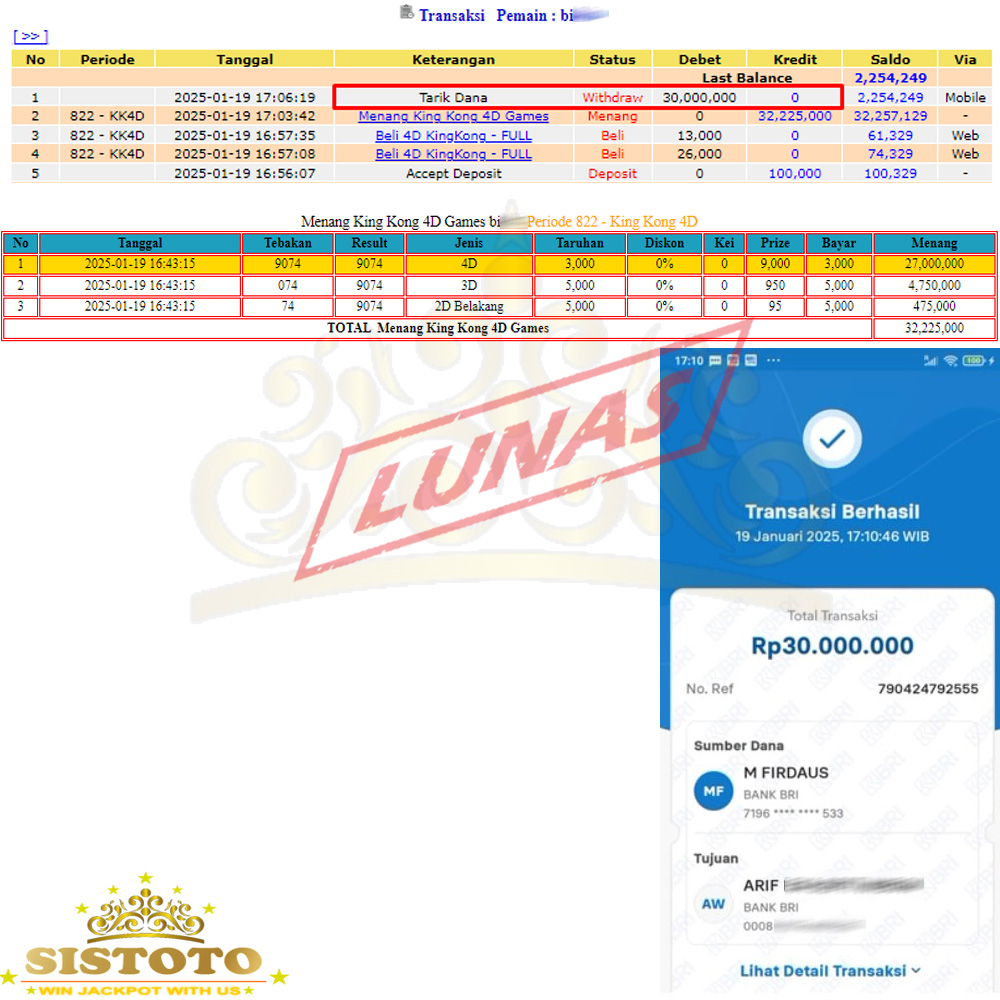Tap the signal strength icon in the status bar
The width and height of the screenshot is (1000, 1000).
pyautogui.click(x=931, y=360)
